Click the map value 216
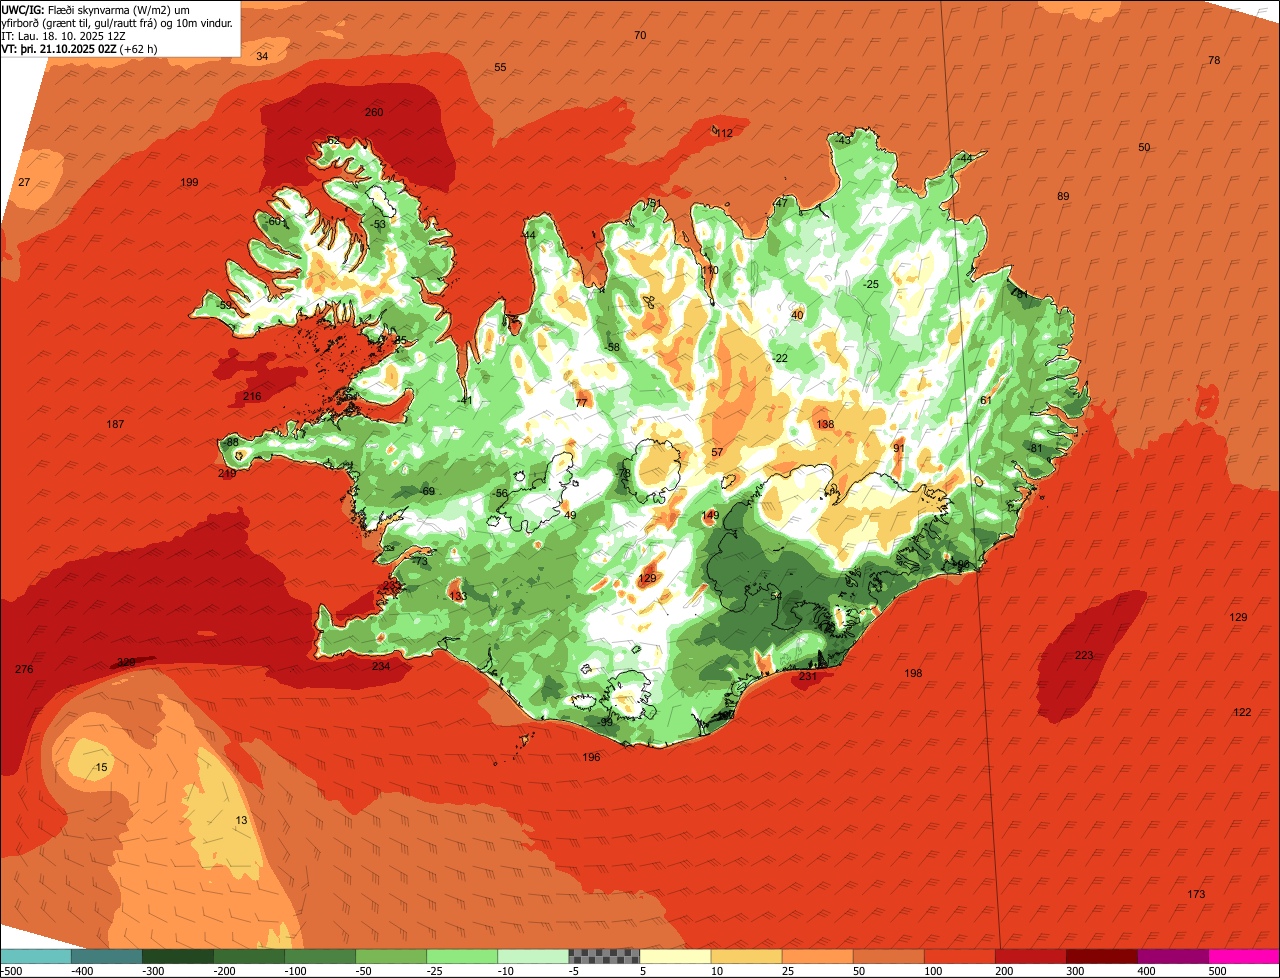Image resolution: width=1280 pixels, height=978 pixels. pyautogui.click(x=252, y=397)
